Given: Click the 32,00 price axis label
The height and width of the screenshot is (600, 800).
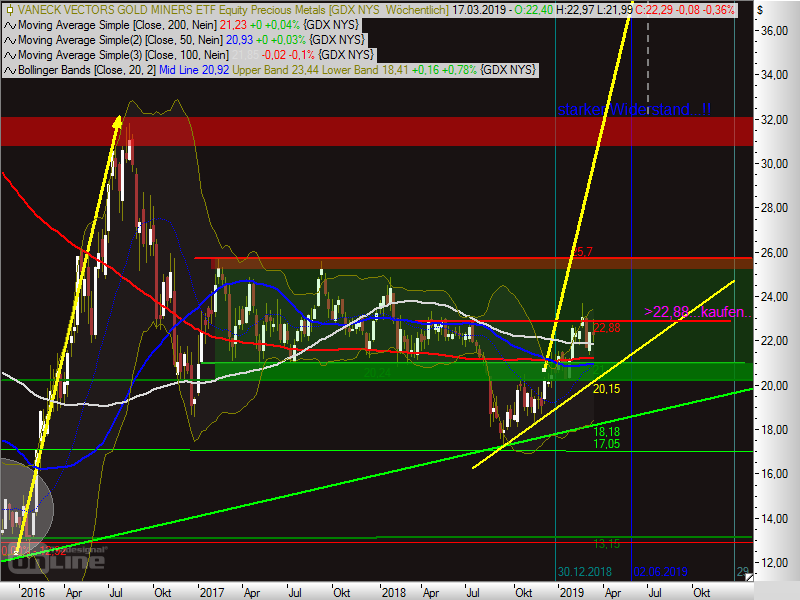Looking at the screenshot, I should [x=774, y=119].
